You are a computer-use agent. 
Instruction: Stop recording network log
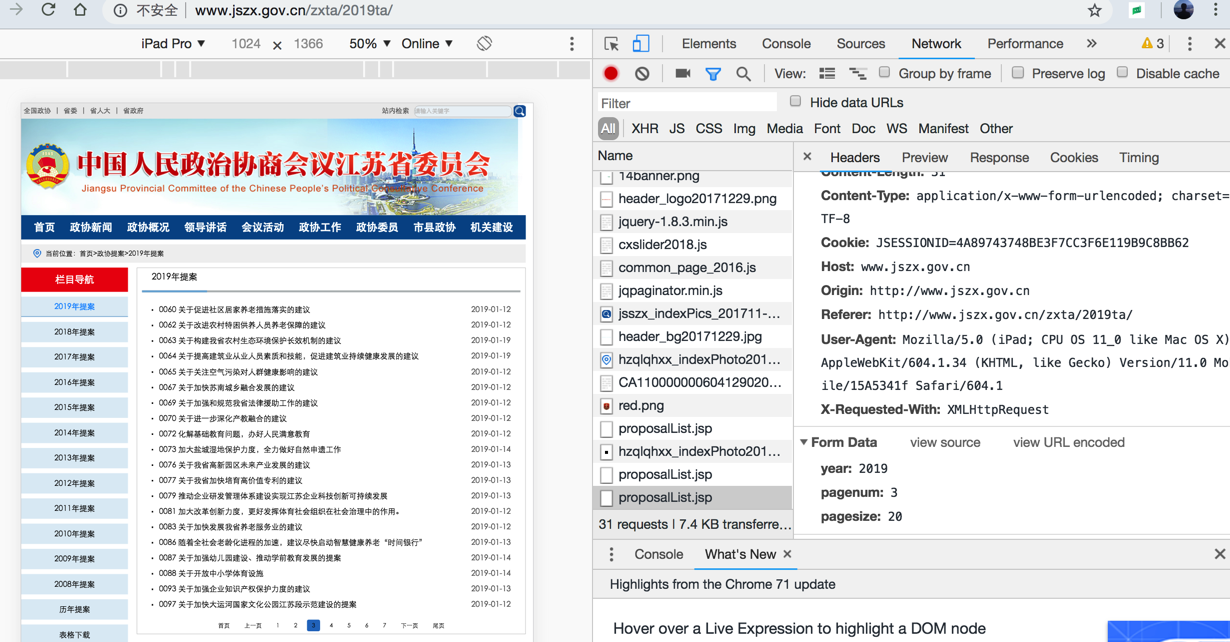pos(611,73)
